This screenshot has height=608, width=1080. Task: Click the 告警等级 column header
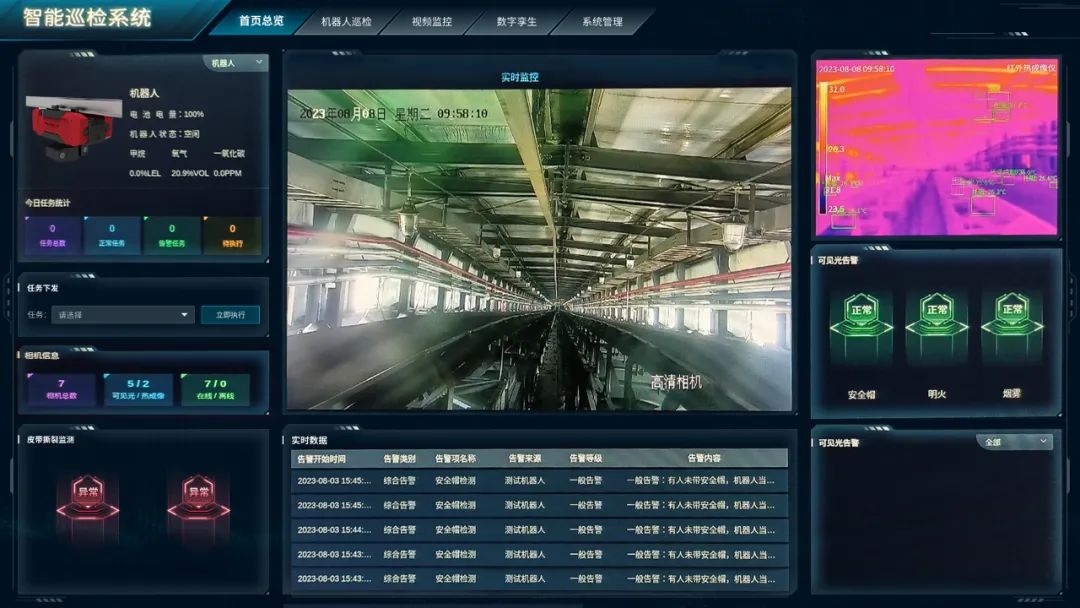point(585,458)
